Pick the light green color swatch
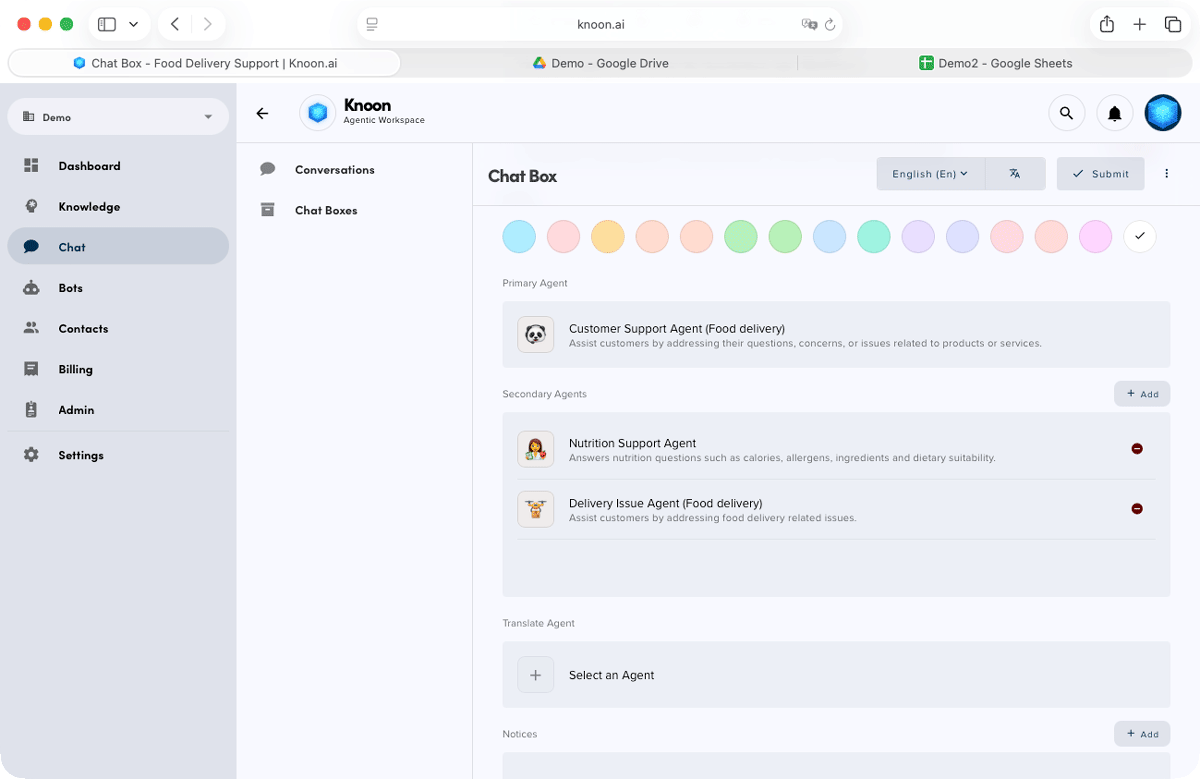This screenshot has height=779, width=1200. (x=740, y=236)
